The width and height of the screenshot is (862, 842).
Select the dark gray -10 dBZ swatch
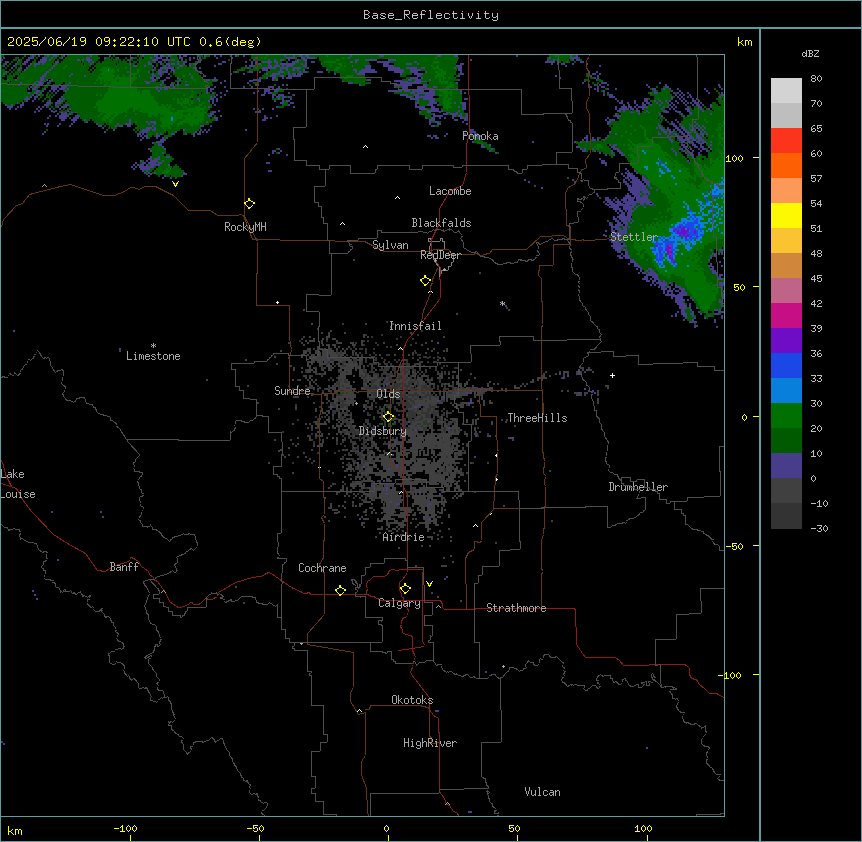[786, 516]
